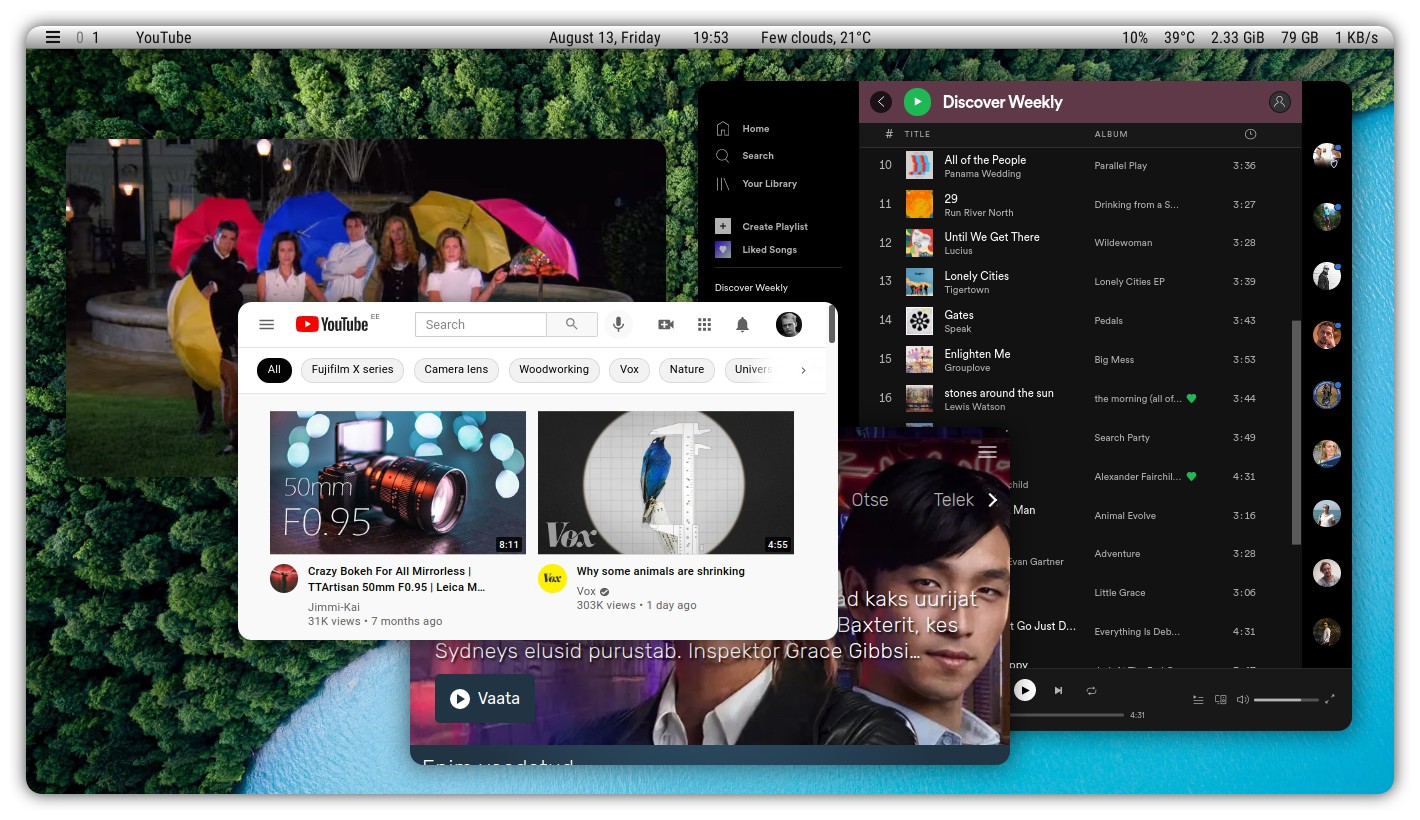Viewport: 1420px width, 820px height.
Task: Click the Few clouds, 21°C weather entry
Action: pyautogui.click(x=816, y=38)
